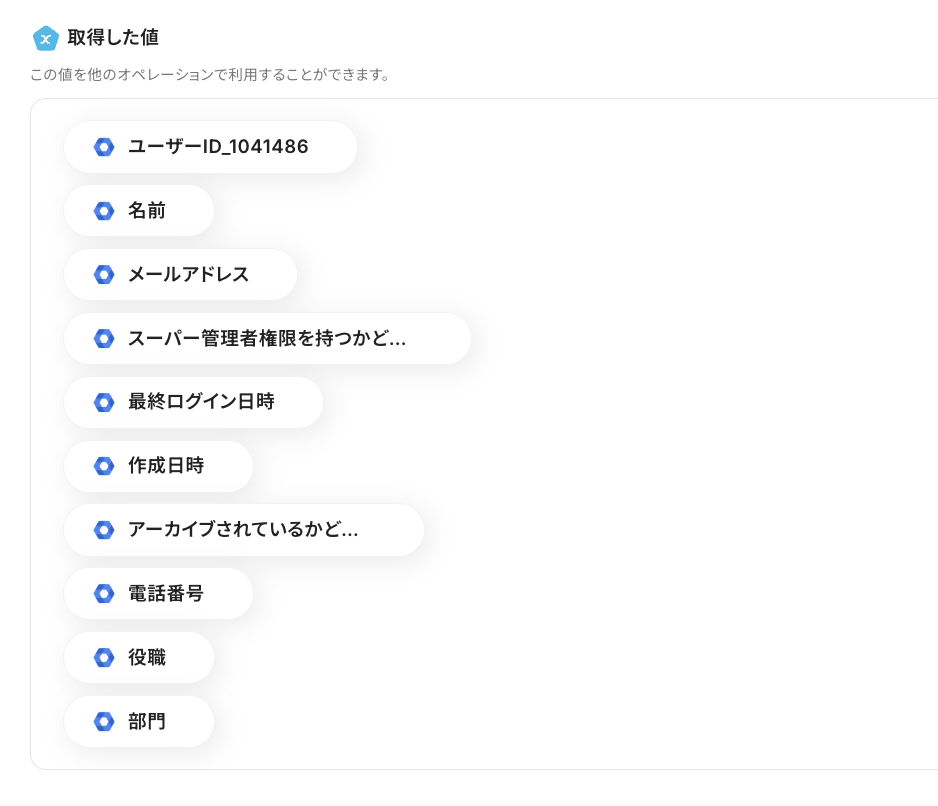938x806 pixels.
Task: Click the 取得した値 section heading
Action: click(x=113, y=38)
